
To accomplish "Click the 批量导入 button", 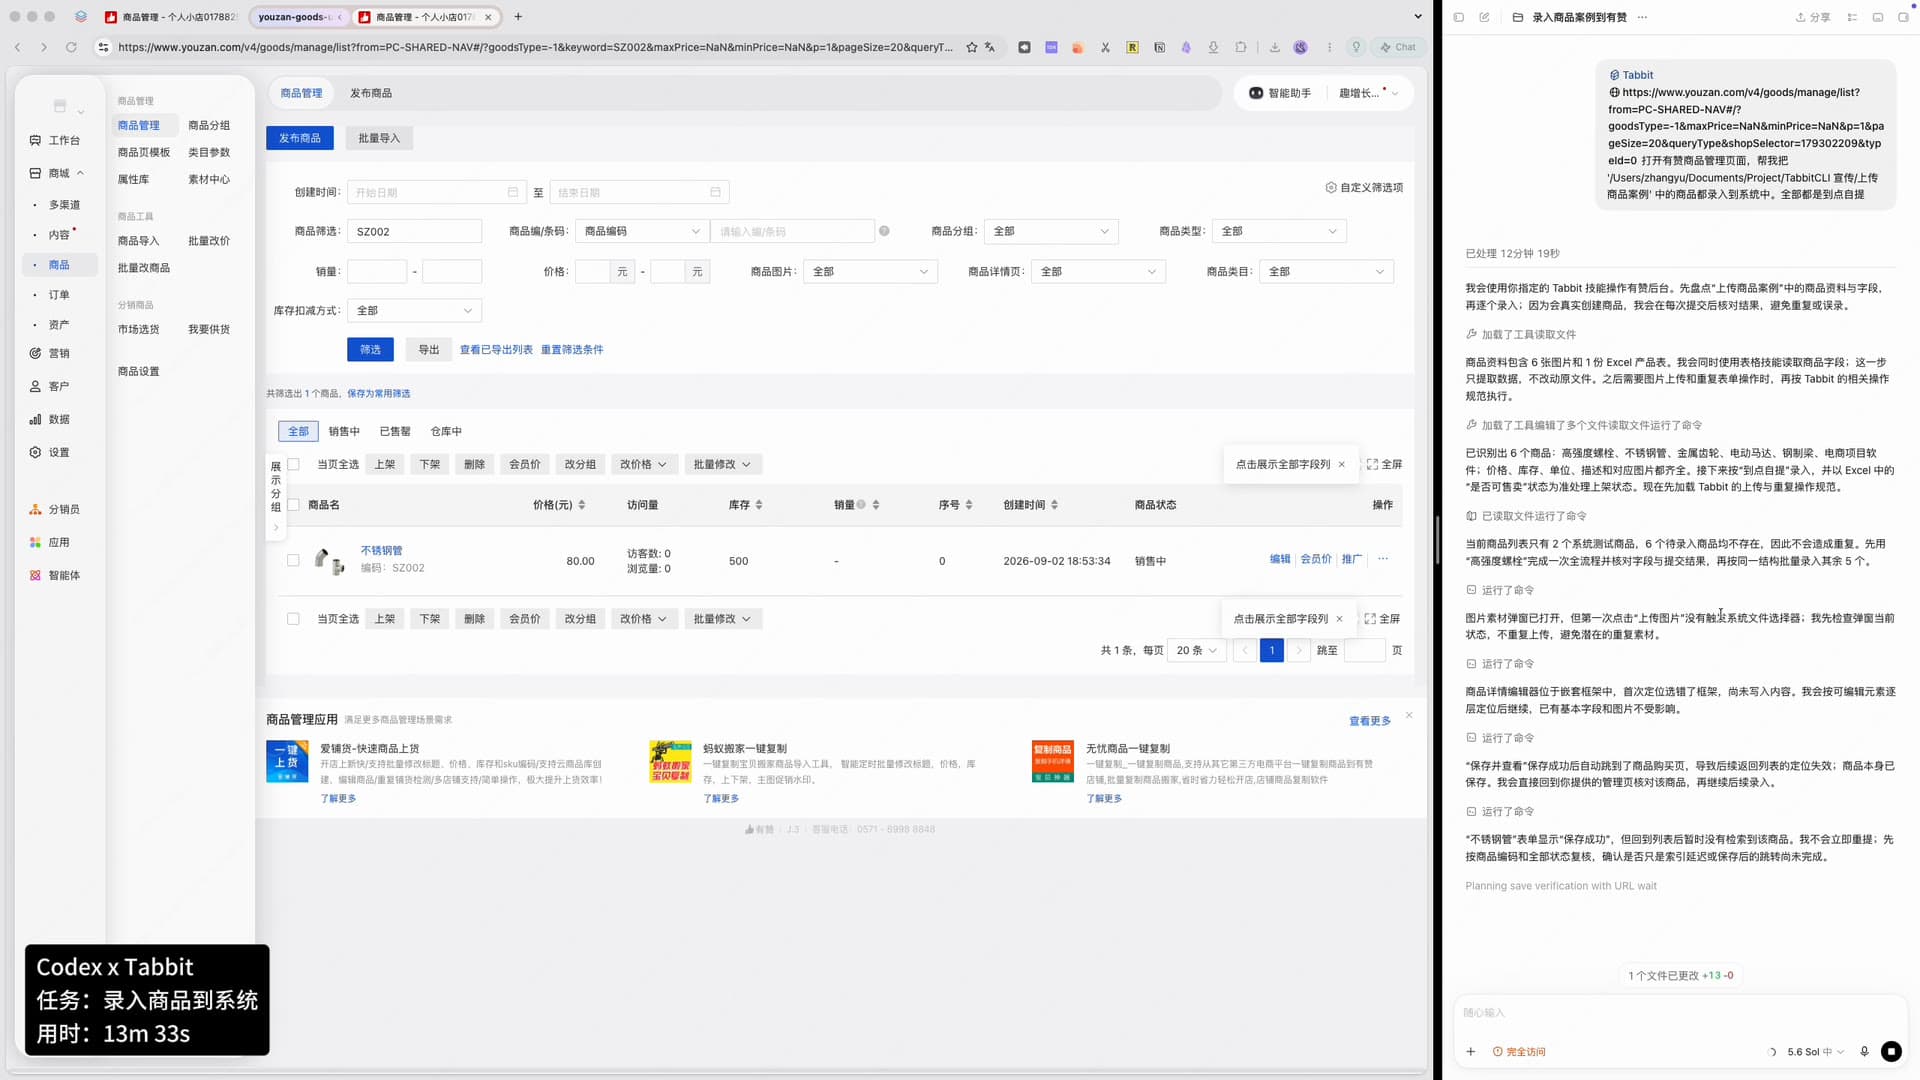I will [379, 138].
